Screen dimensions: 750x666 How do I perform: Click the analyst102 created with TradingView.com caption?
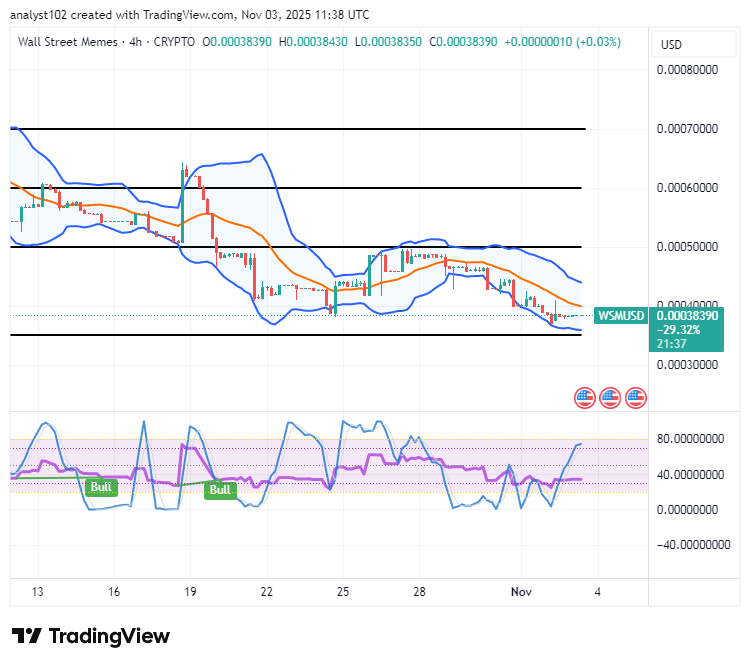tap(190, 15)
